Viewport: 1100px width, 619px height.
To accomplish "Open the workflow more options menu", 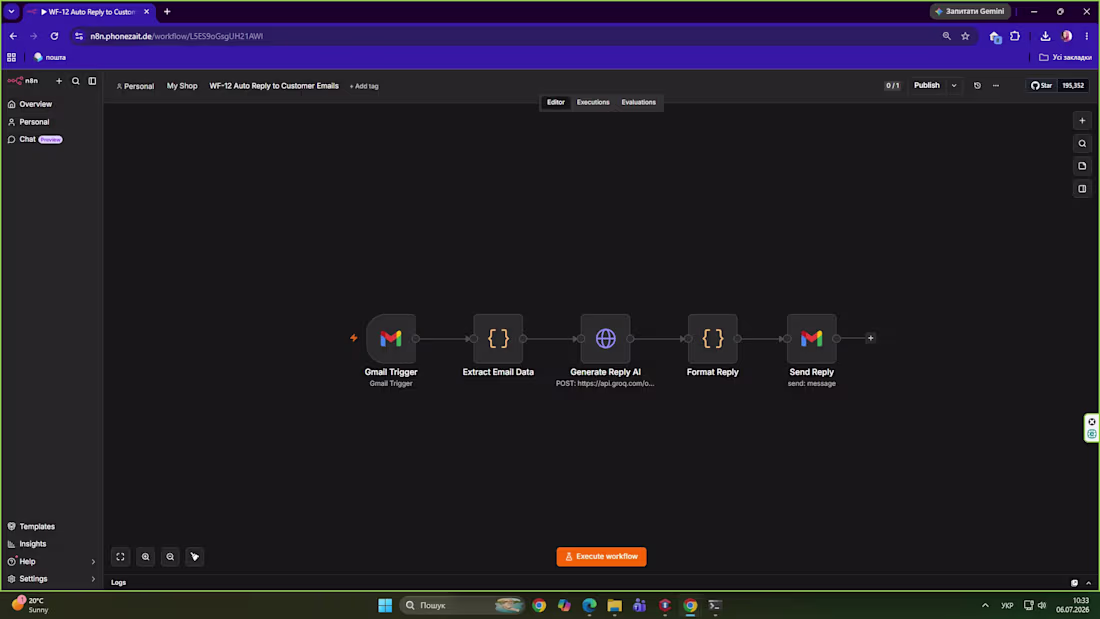I will coord(996,86).
